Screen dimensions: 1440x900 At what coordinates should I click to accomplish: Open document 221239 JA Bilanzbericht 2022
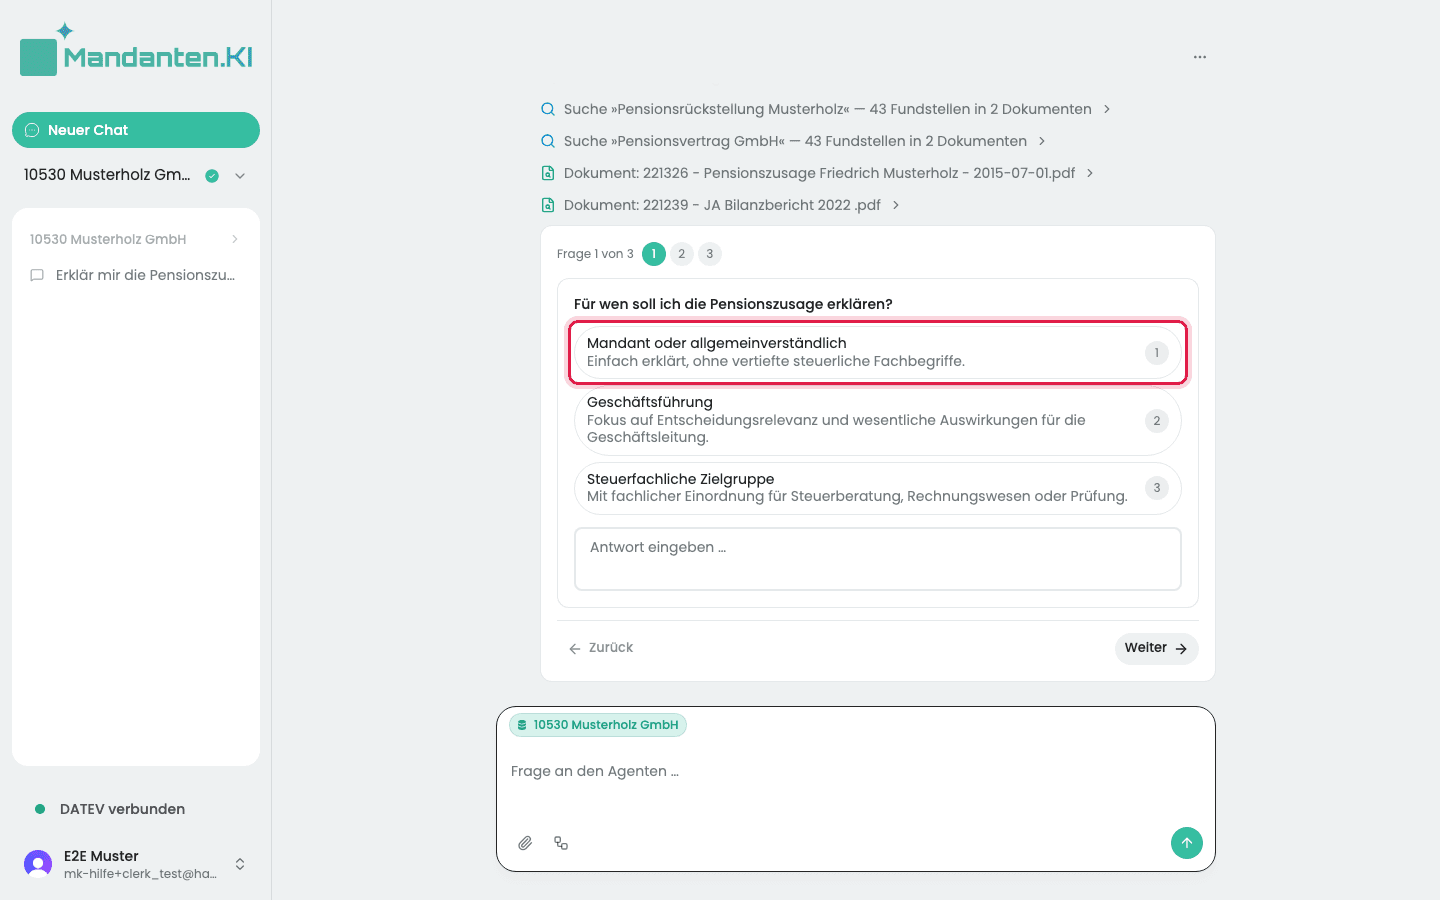click(721, 205)
